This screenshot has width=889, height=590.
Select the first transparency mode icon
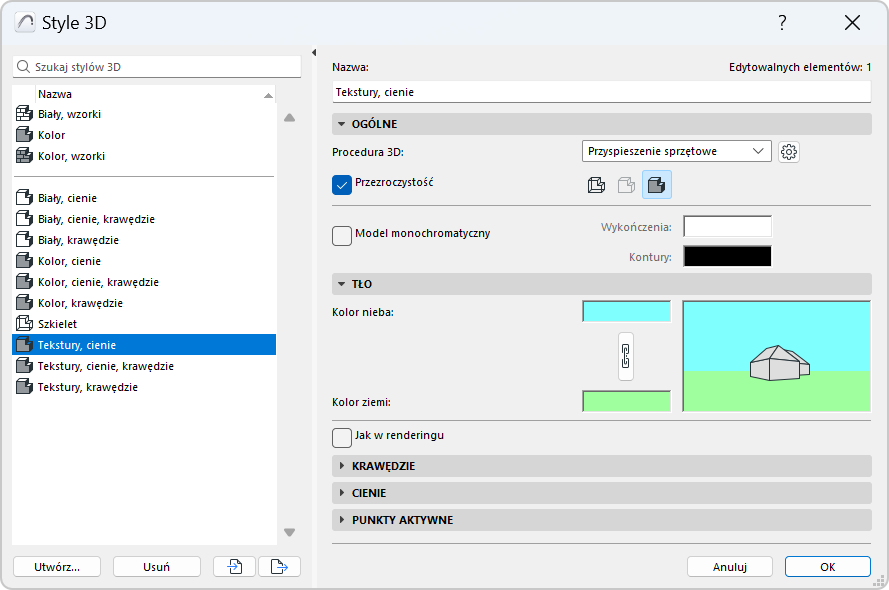[x=596, y=185]
